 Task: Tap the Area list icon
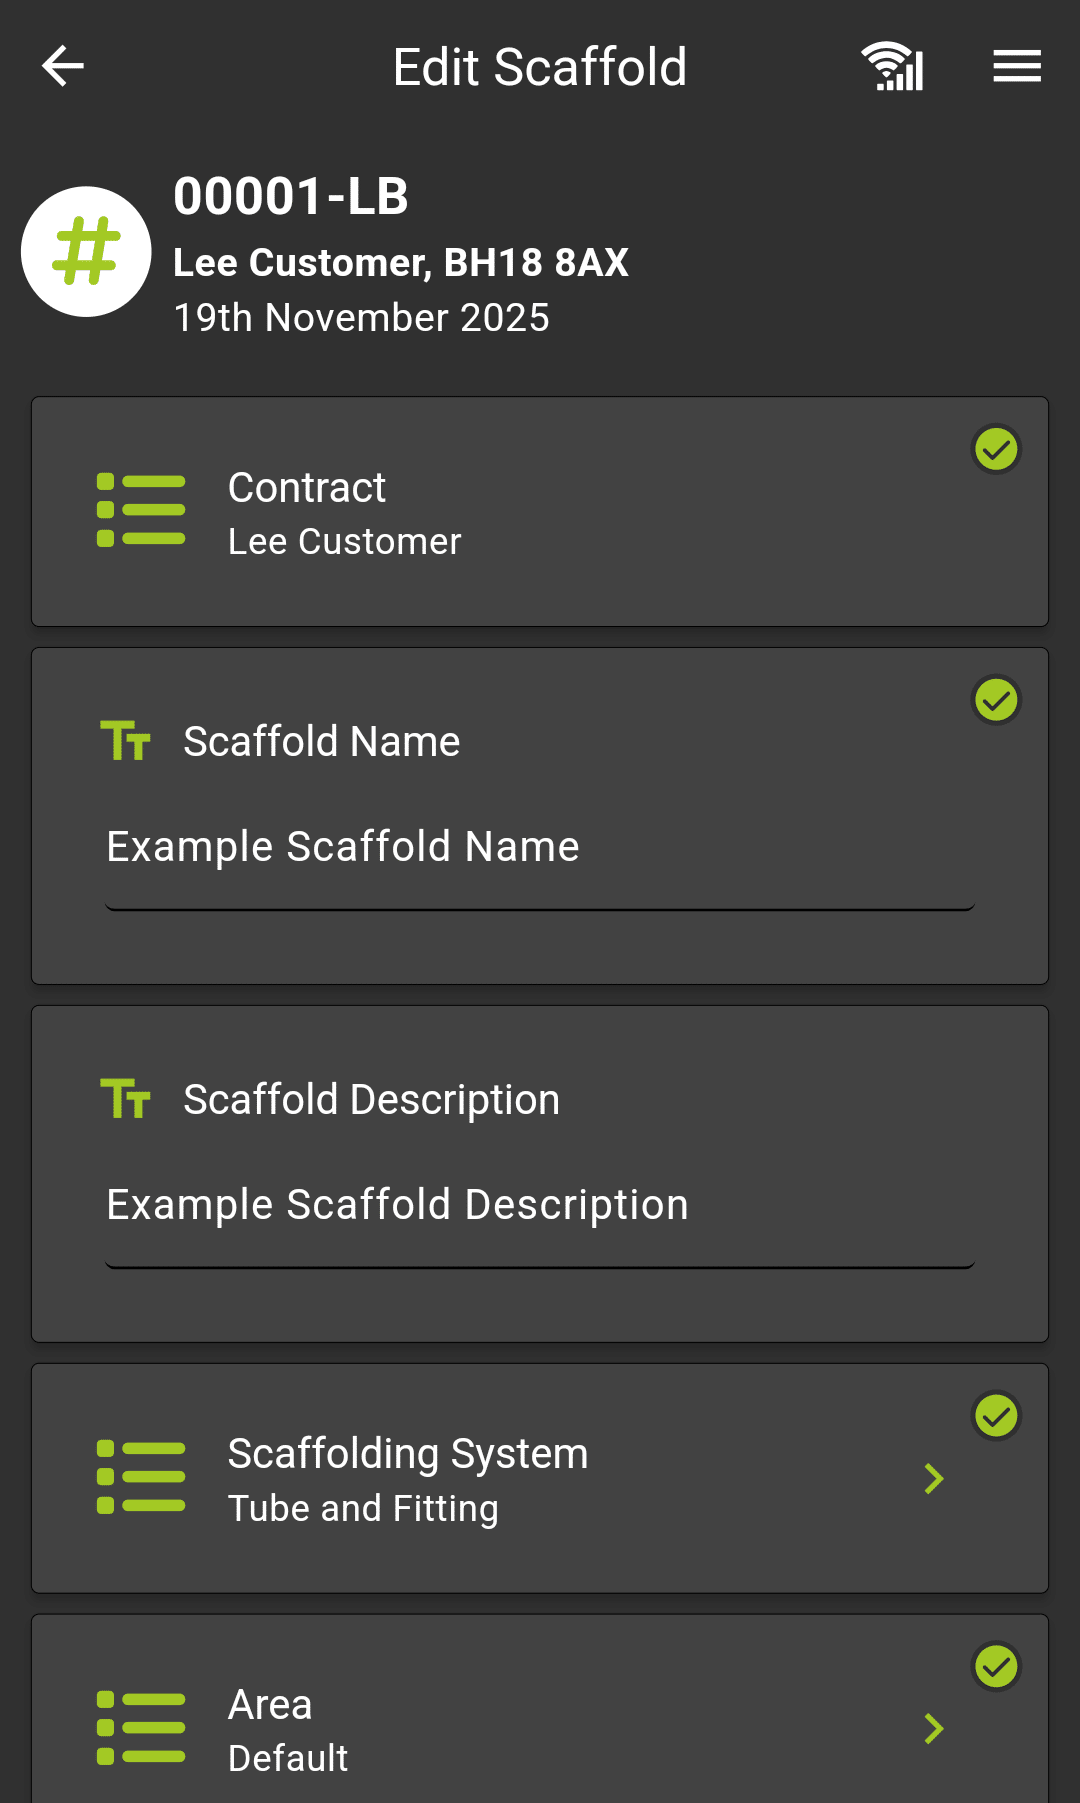(141, 1728)
